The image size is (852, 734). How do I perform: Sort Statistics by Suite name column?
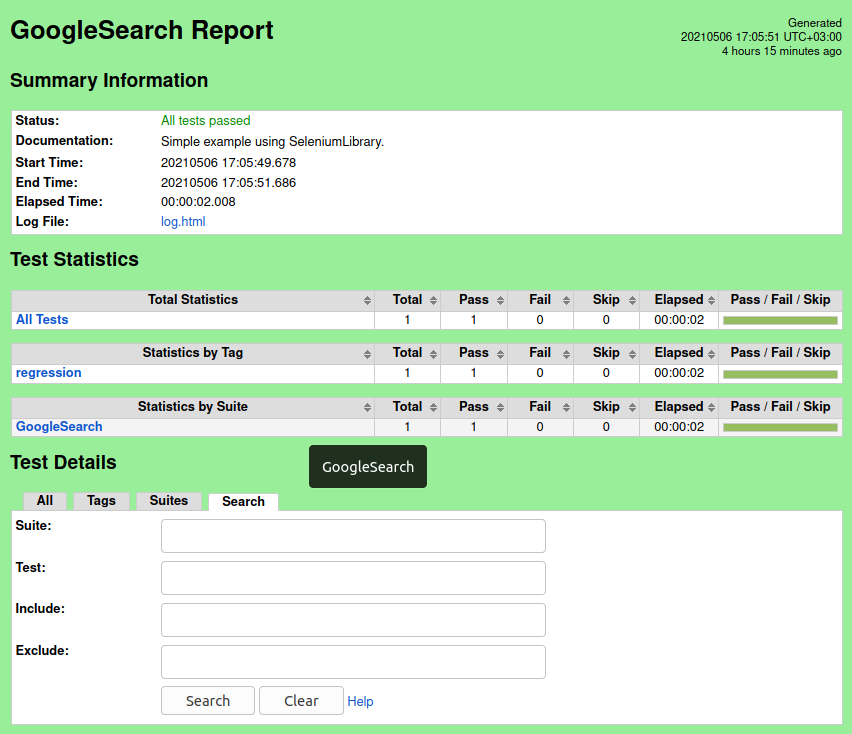coord(193,407)
